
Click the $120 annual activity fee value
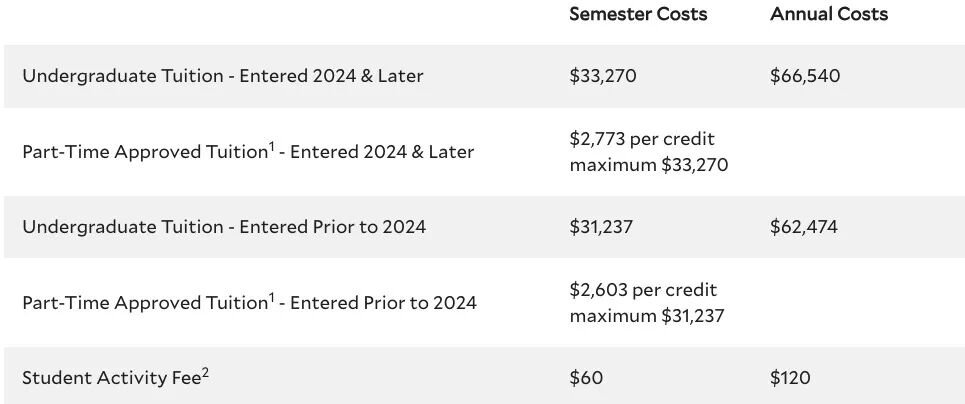[x=790, y=378]
